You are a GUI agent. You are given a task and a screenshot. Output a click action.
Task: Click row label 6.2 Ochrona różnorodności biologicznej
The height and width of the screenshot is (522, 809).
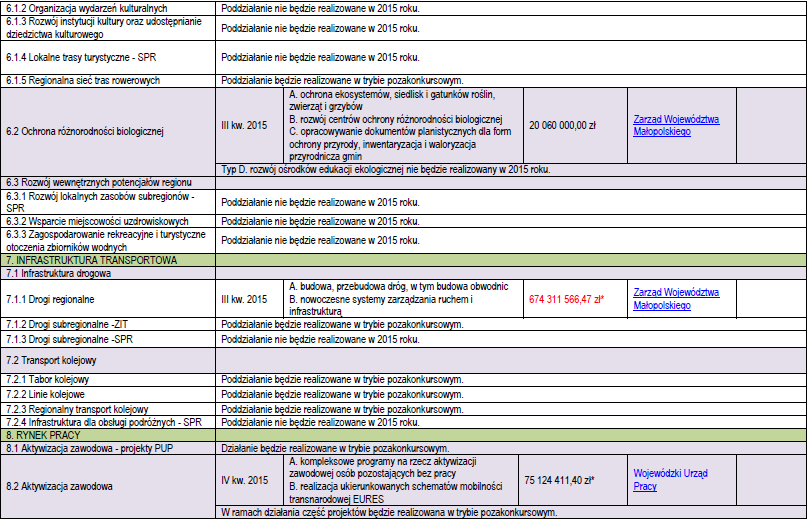(x=85, y=131)
